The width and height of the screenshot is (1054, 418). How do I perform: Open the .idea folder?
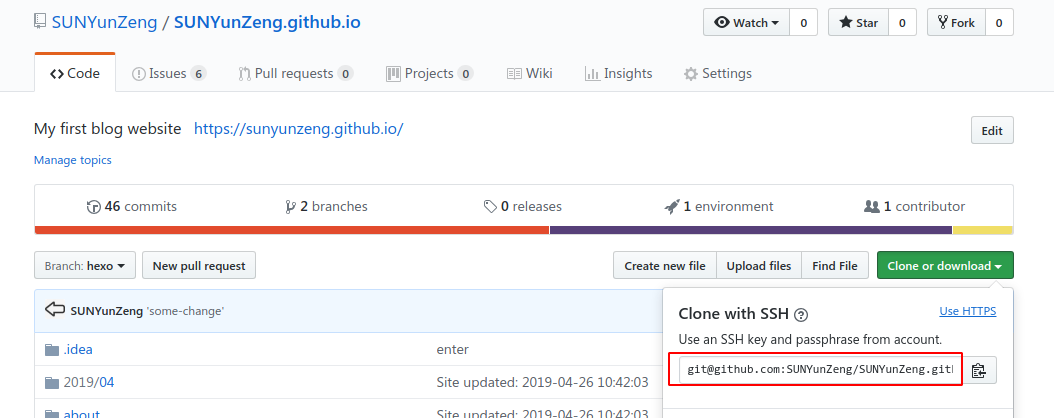click(x=77, y=349)
